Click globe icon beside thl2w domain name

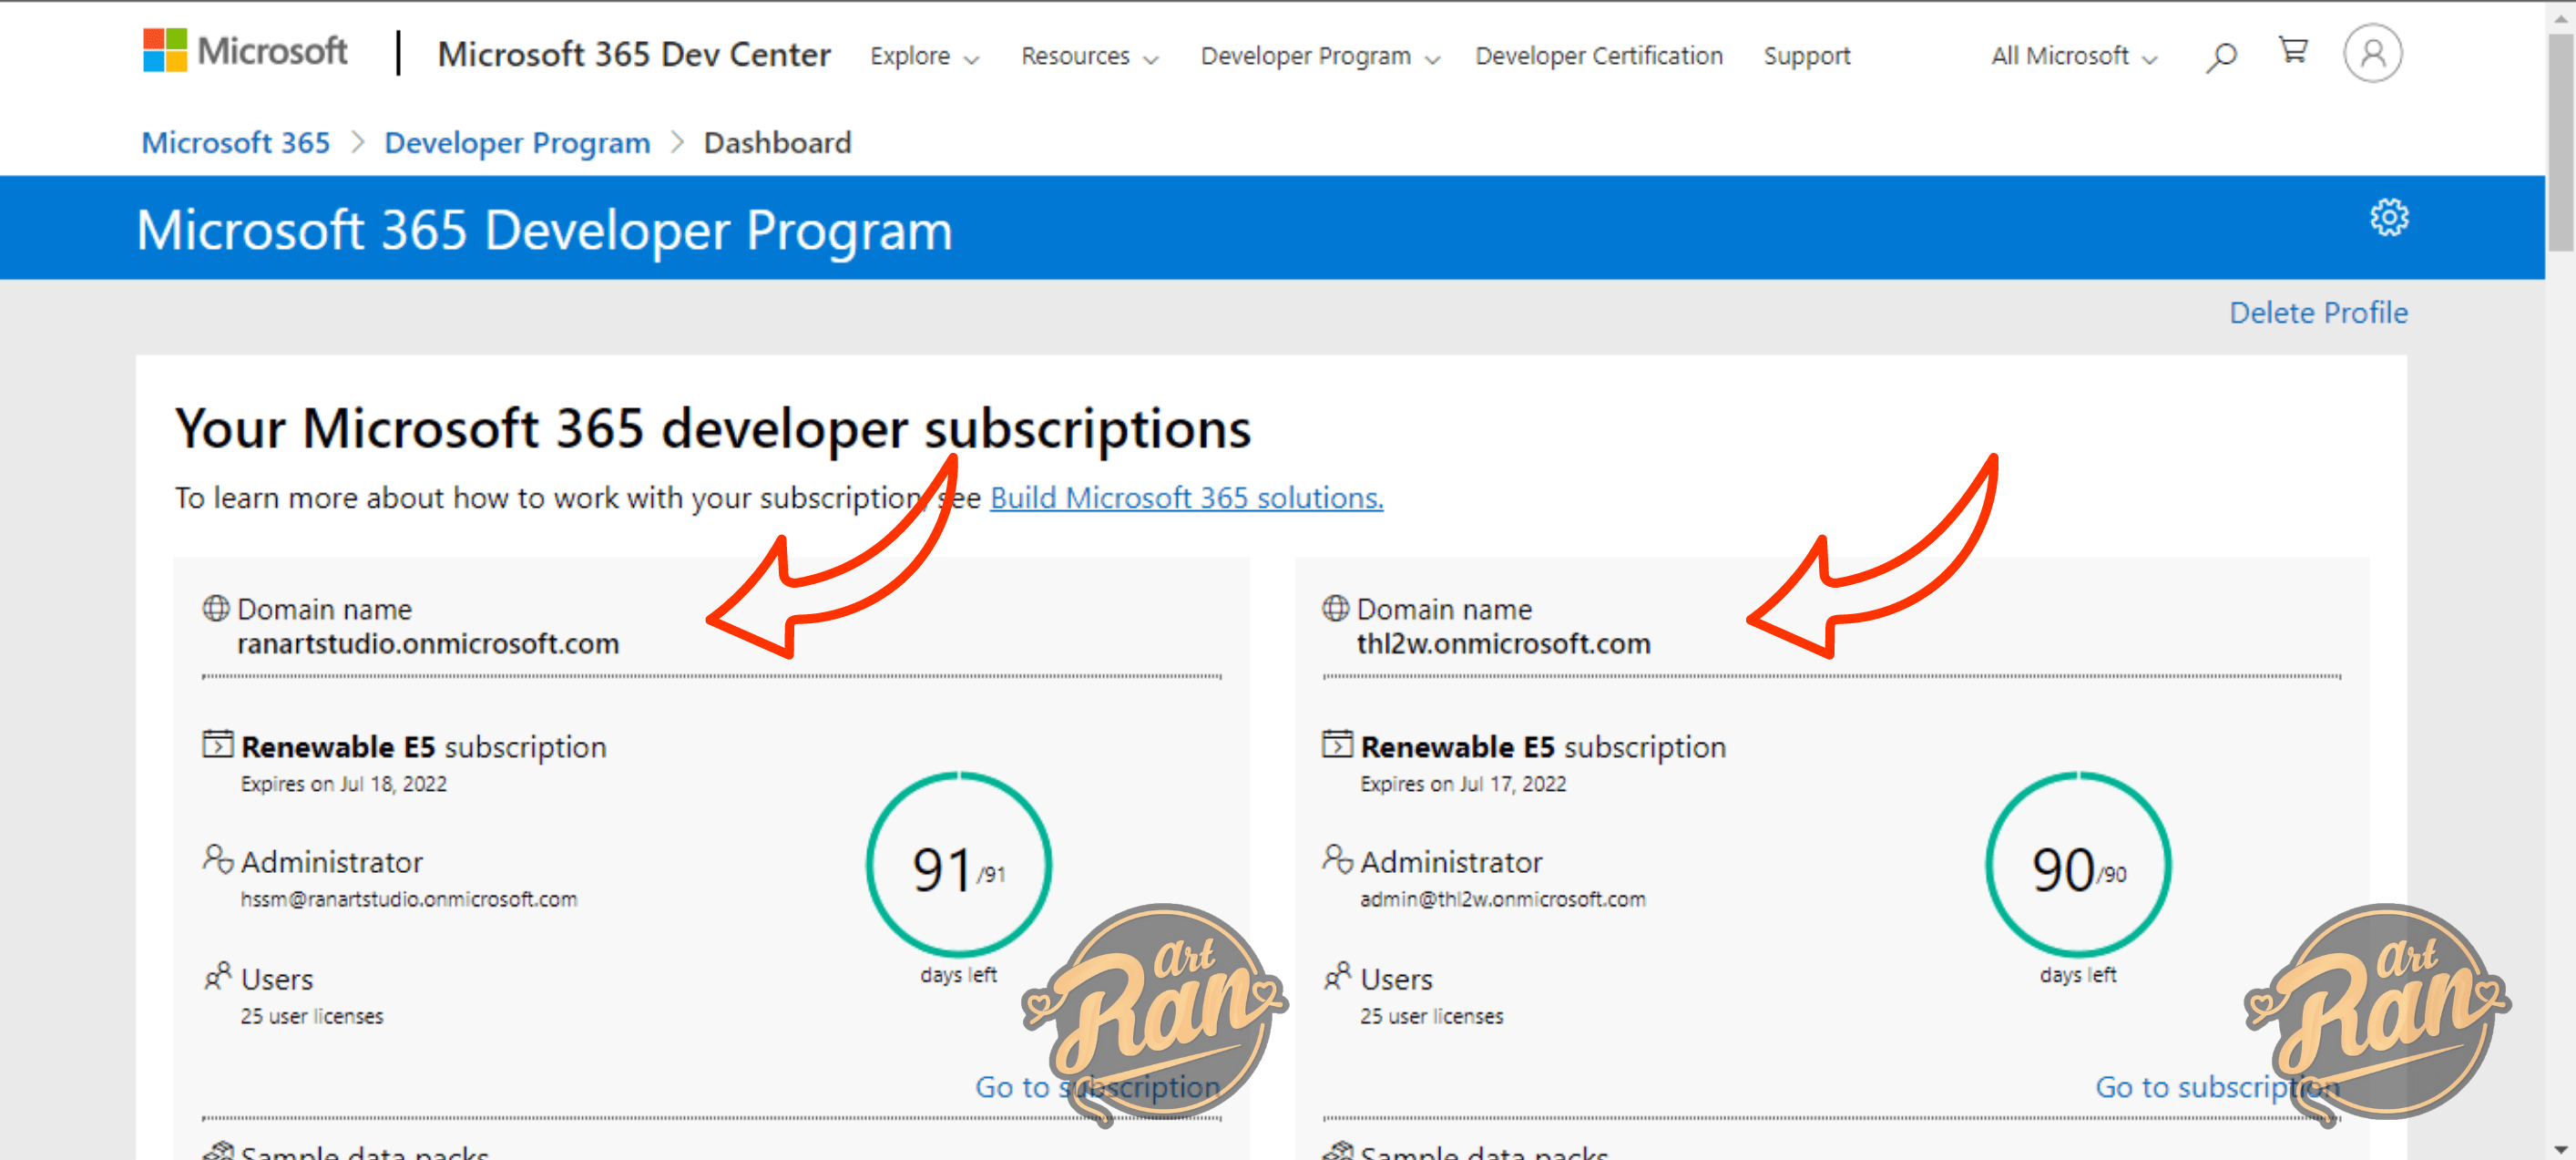tap(1336, 608)
